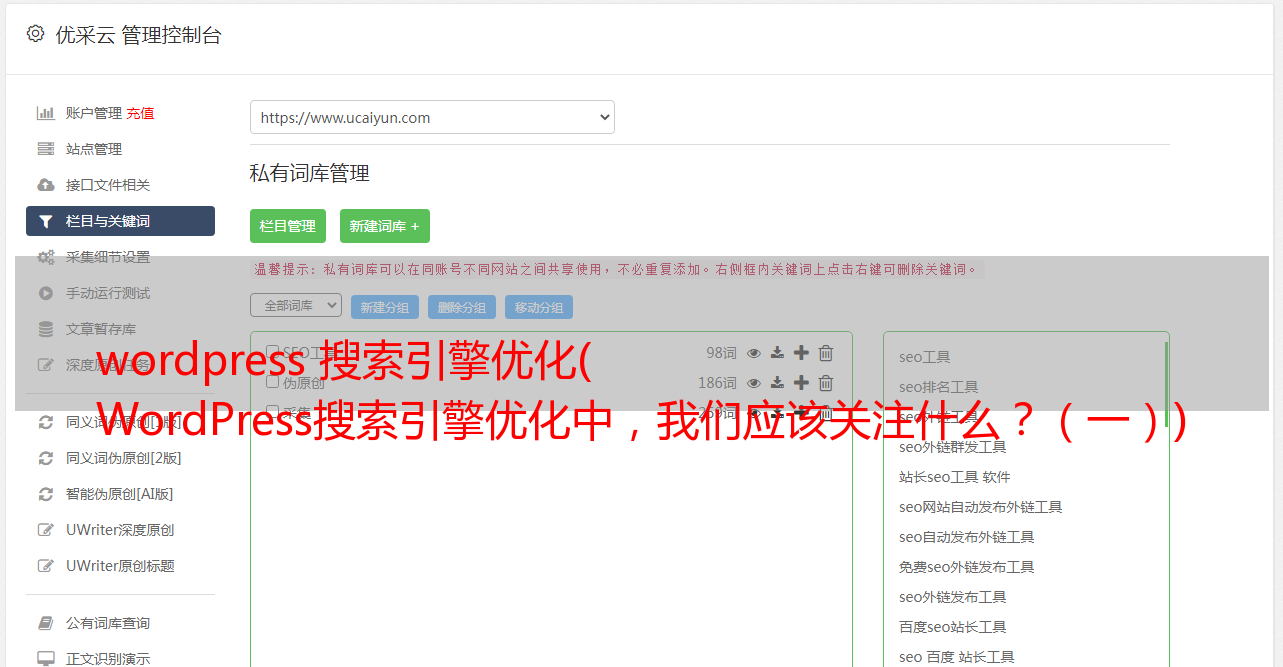Click the 删除分组 button
Image resolution: width=1283 pixels, height=667 pixels.
coord(462,307)
